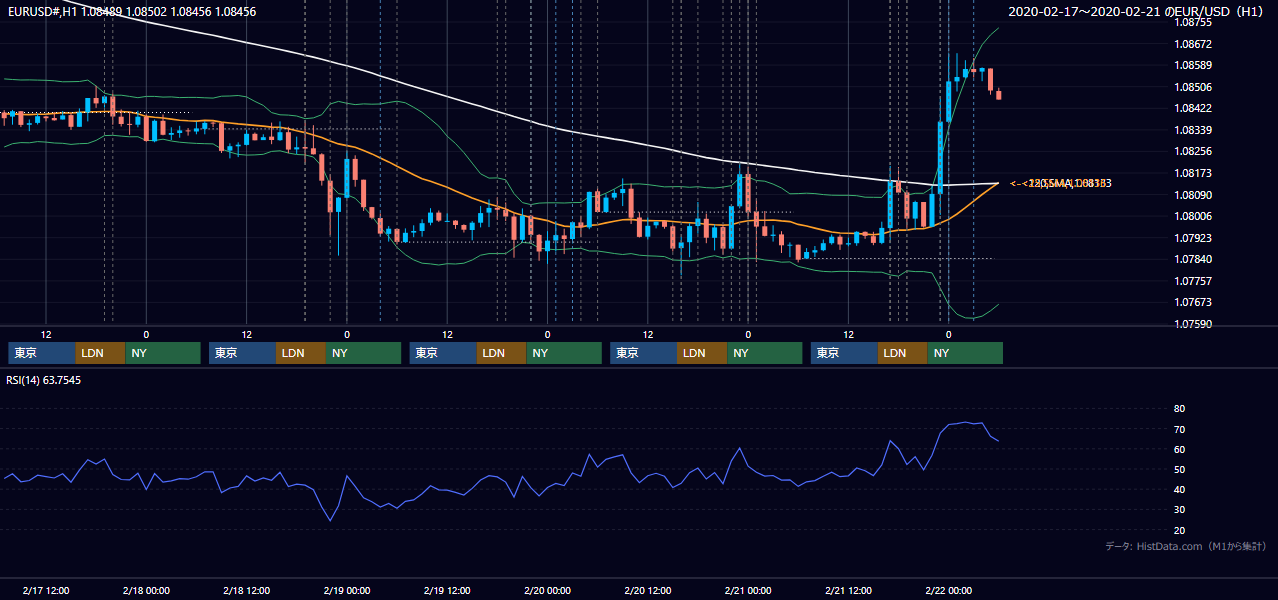The image size is (1278, 600).
Task: Click price axis label 1.07923
Action: point(1195,238)
